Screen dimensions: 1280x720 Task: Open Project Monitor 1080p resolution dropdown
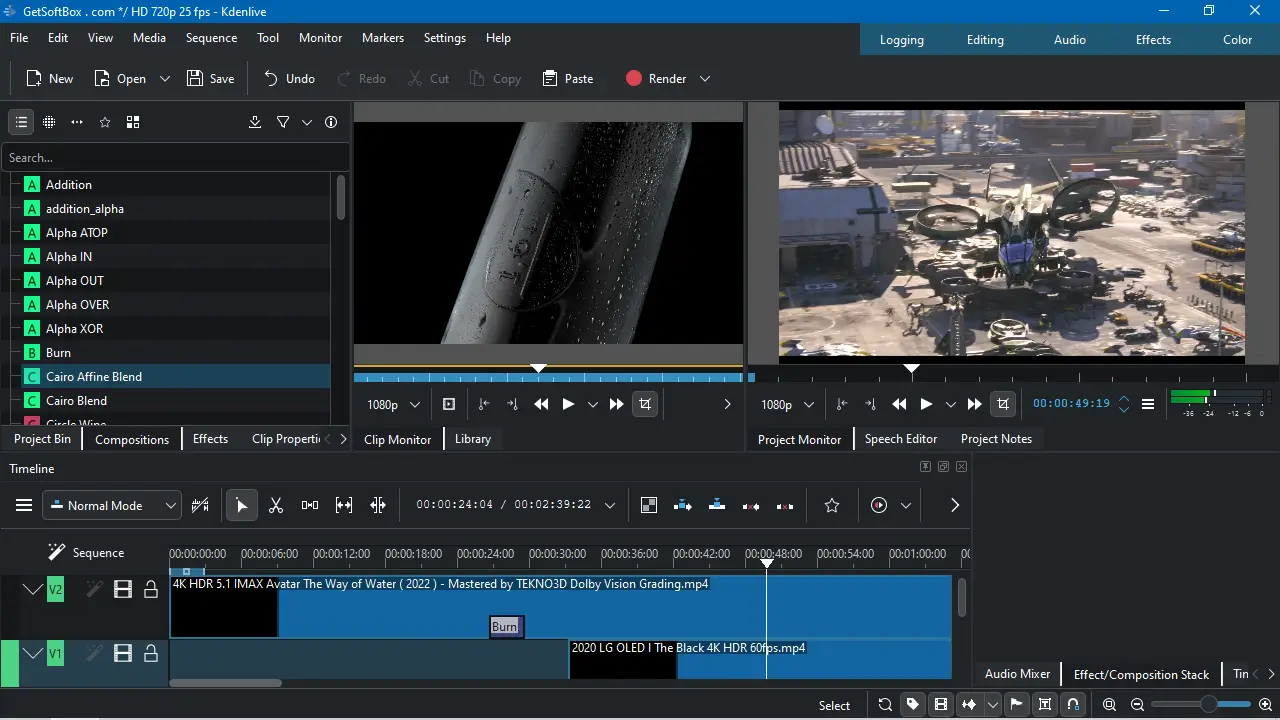coord(787,404)
